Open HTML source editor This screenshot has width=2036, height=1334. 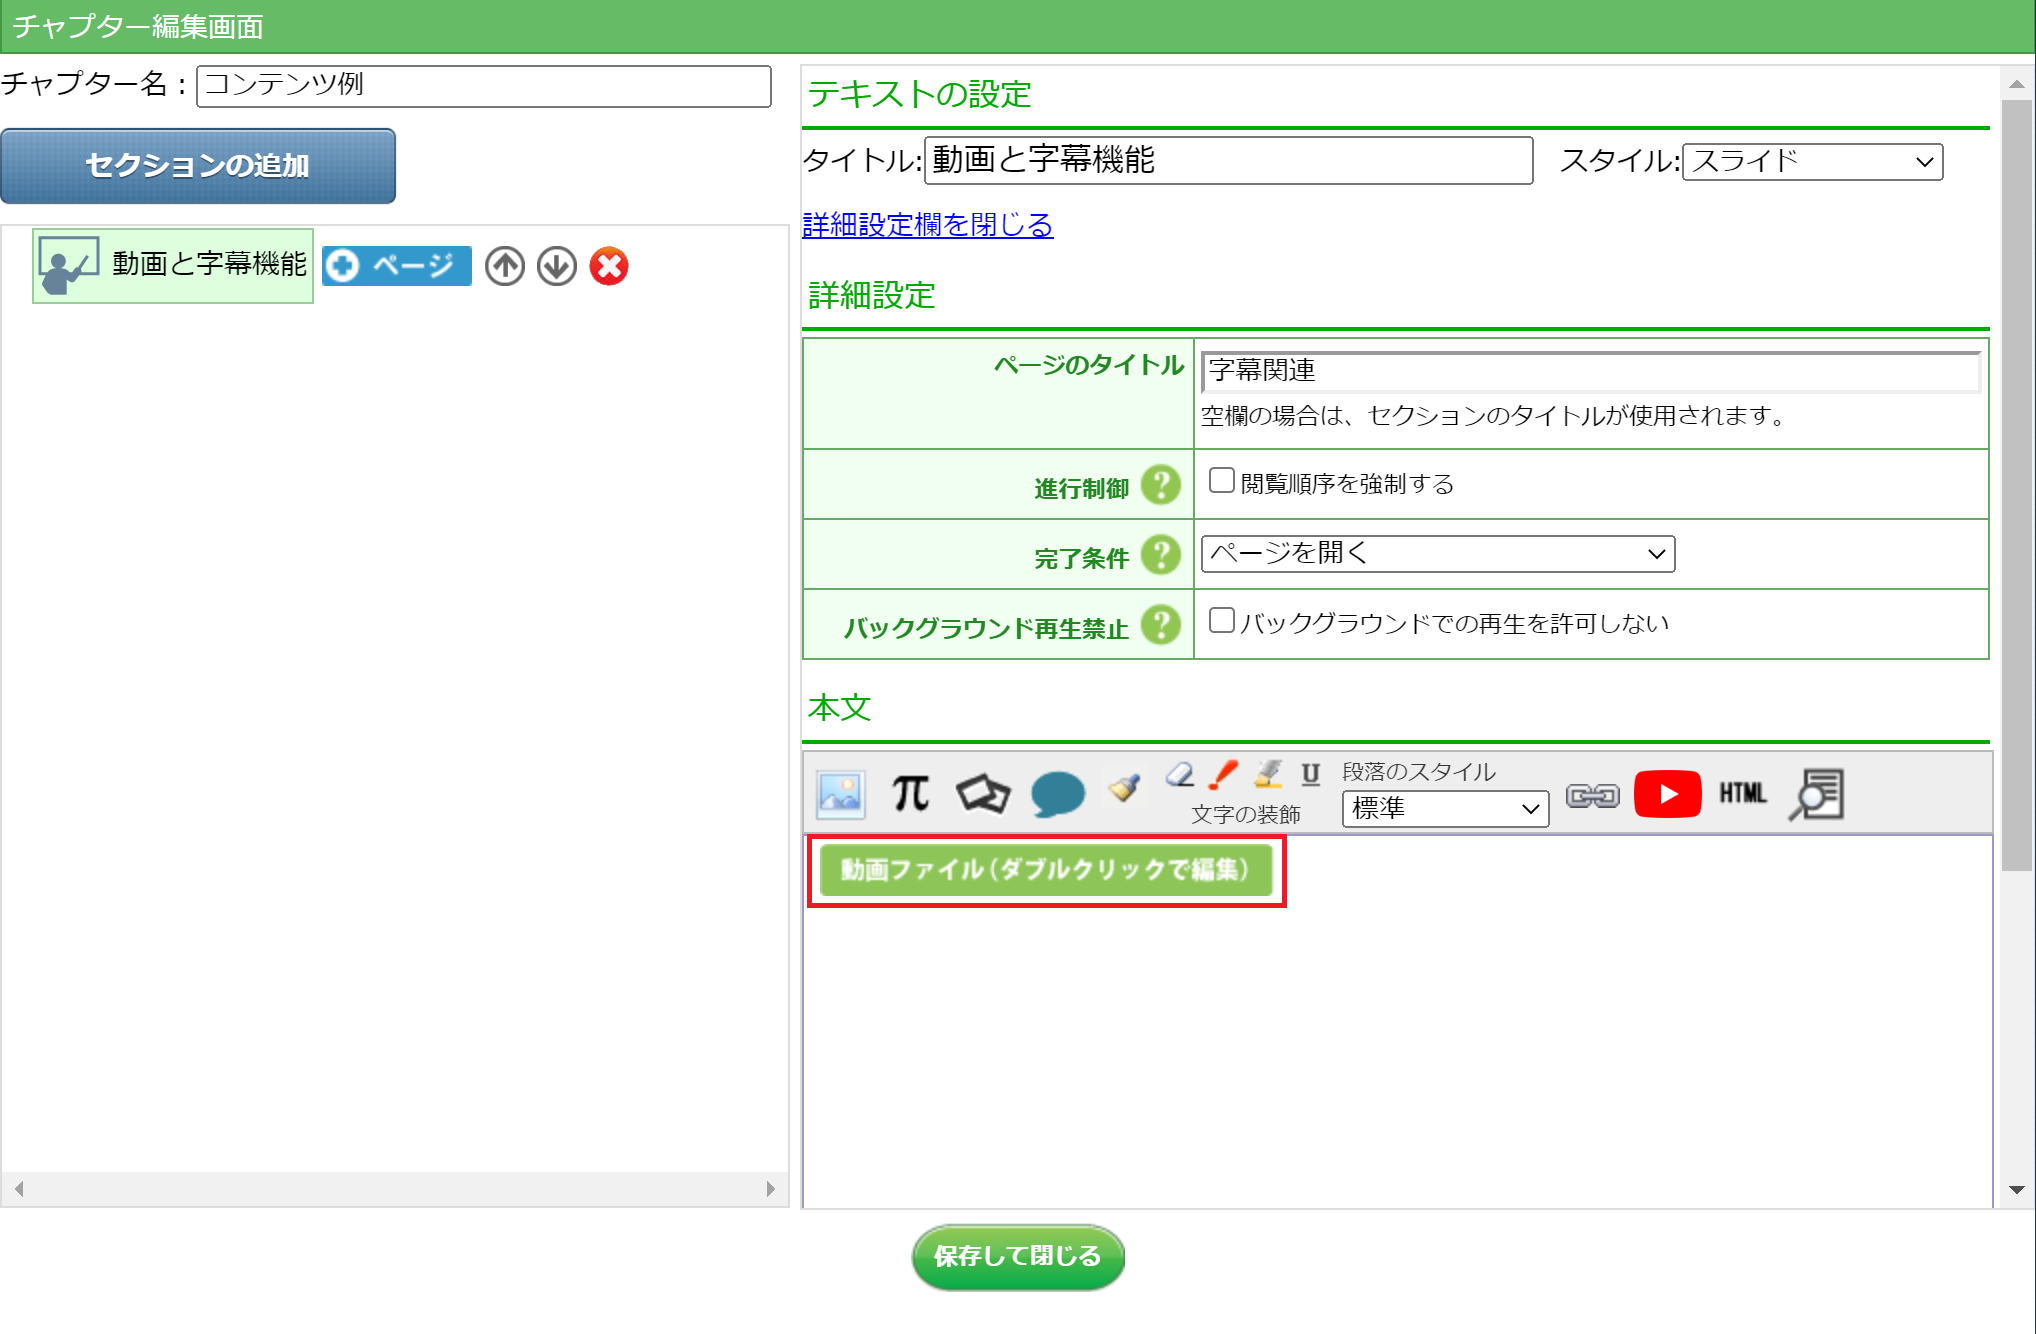pos(1742,794)
